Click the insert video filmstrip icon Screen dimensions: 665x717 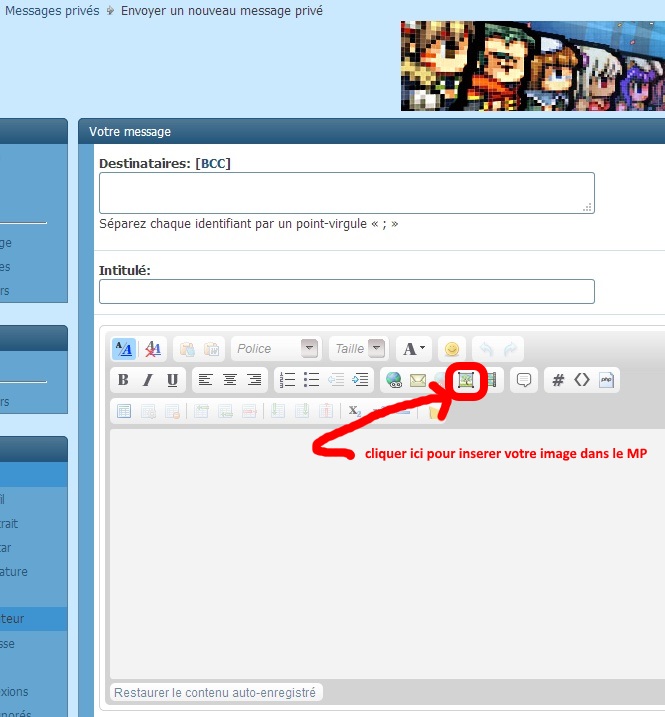pyautogui.click(x=489, y=380)
